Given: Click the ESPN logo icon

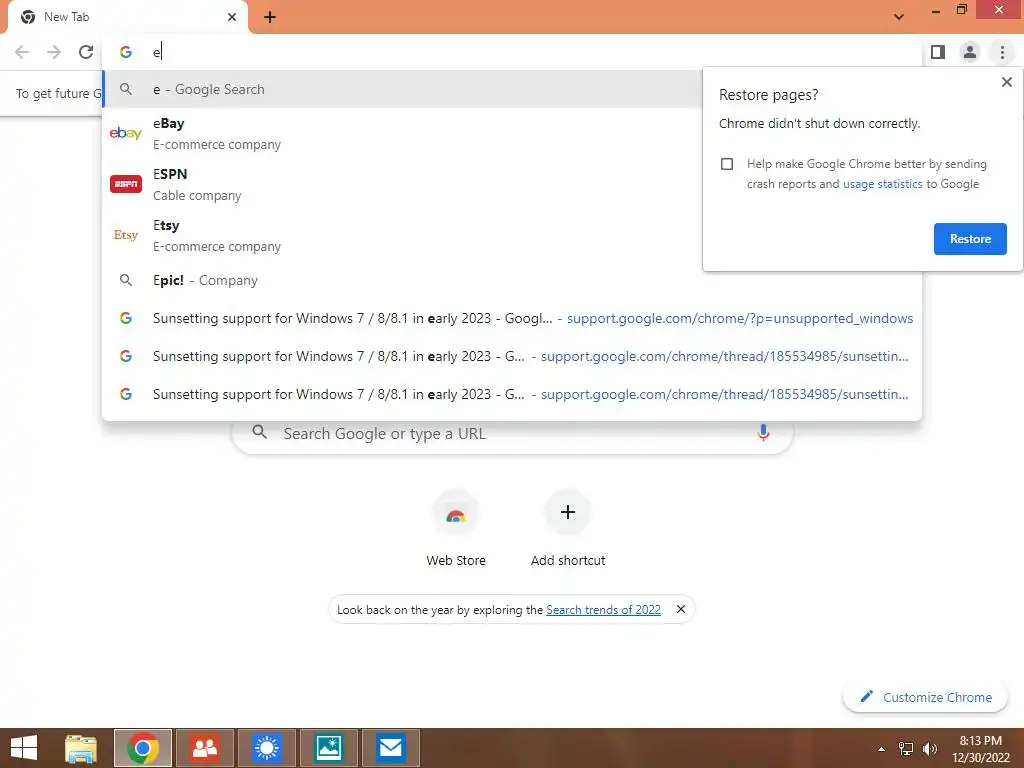Looking at the screenshot, I should [125, 184].
